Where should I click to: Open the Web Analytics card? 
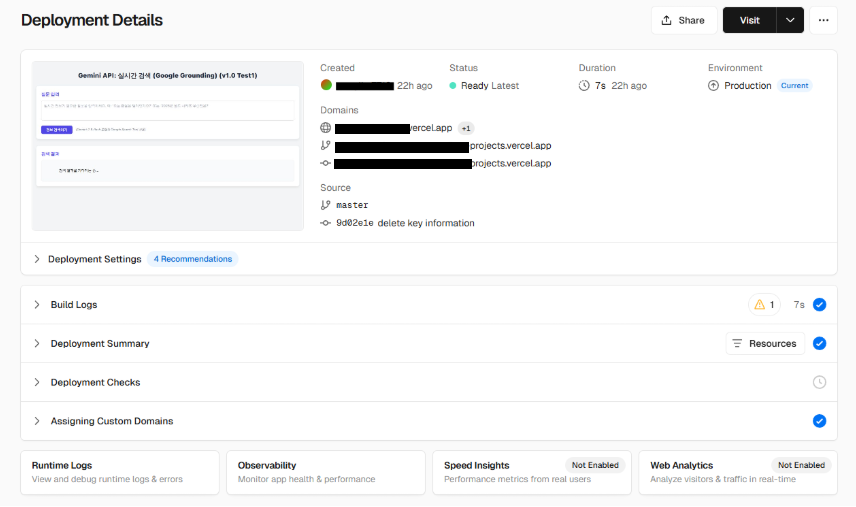click(x=738, y=473)
